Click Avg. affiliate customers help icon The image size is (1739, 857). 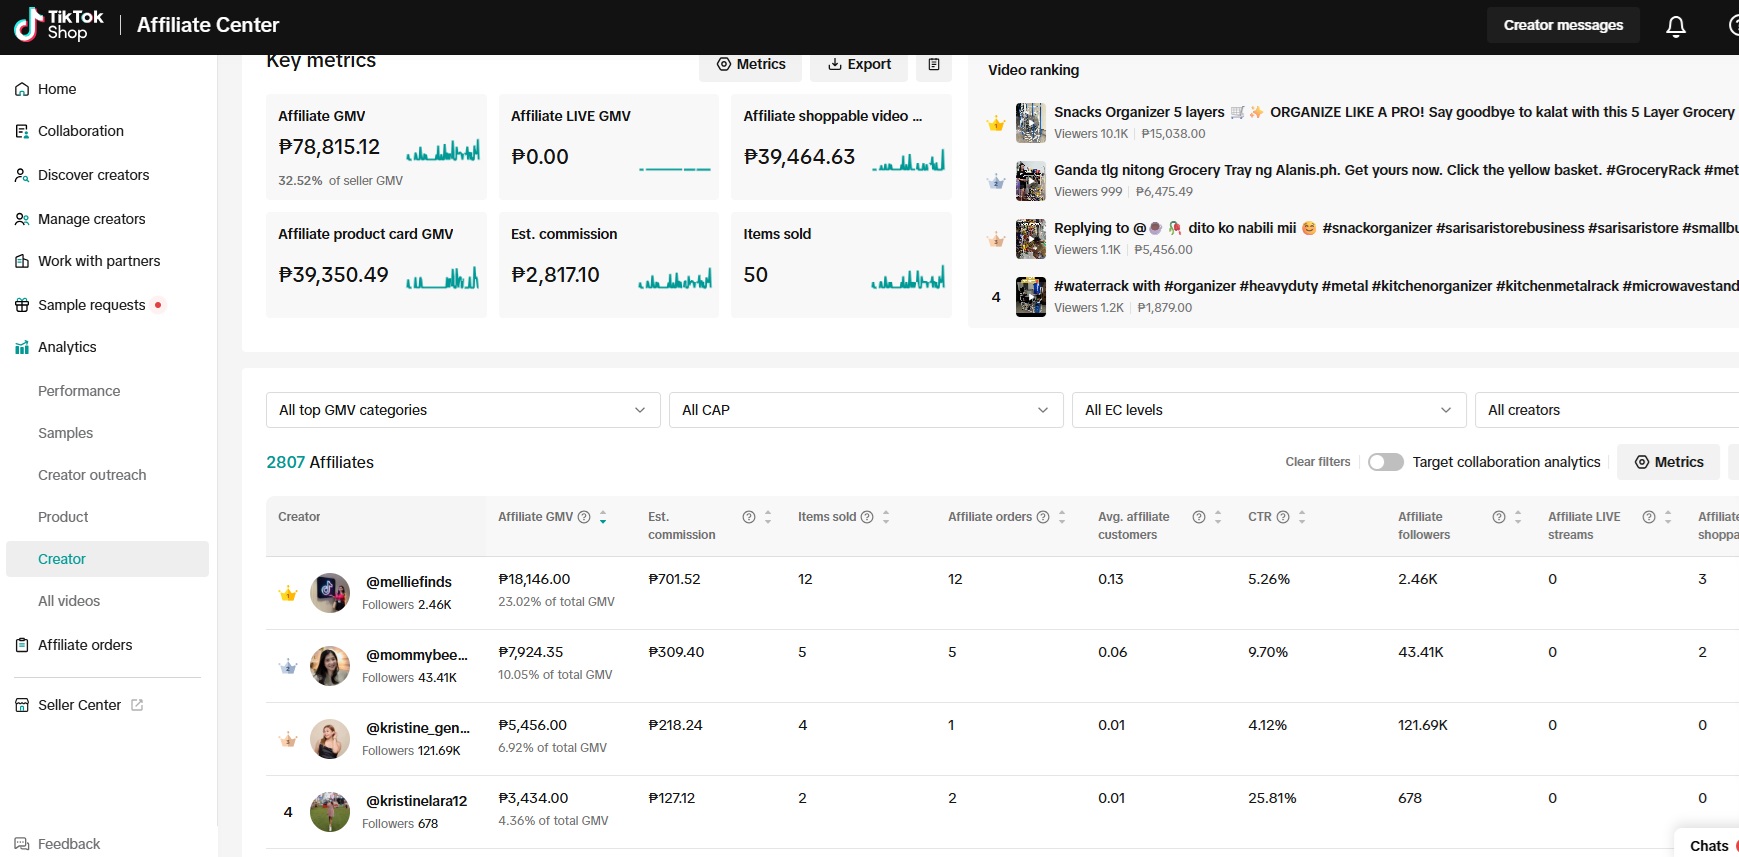[x=1199, y=517]
